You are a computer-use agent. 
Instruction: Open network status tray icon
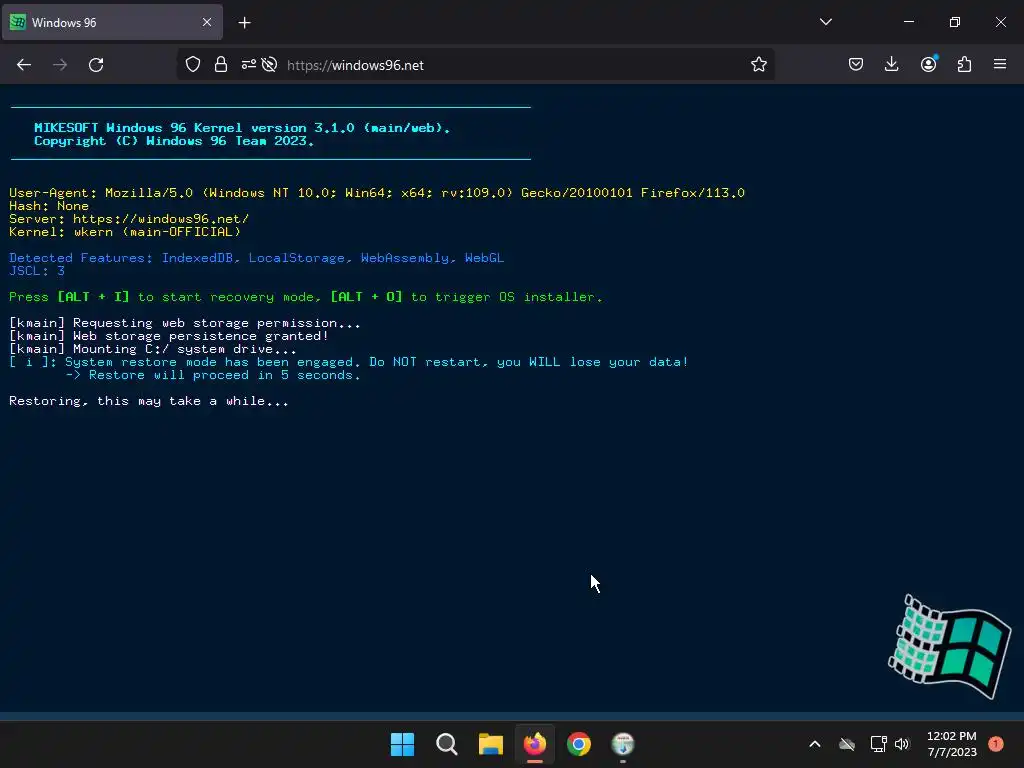878,744
